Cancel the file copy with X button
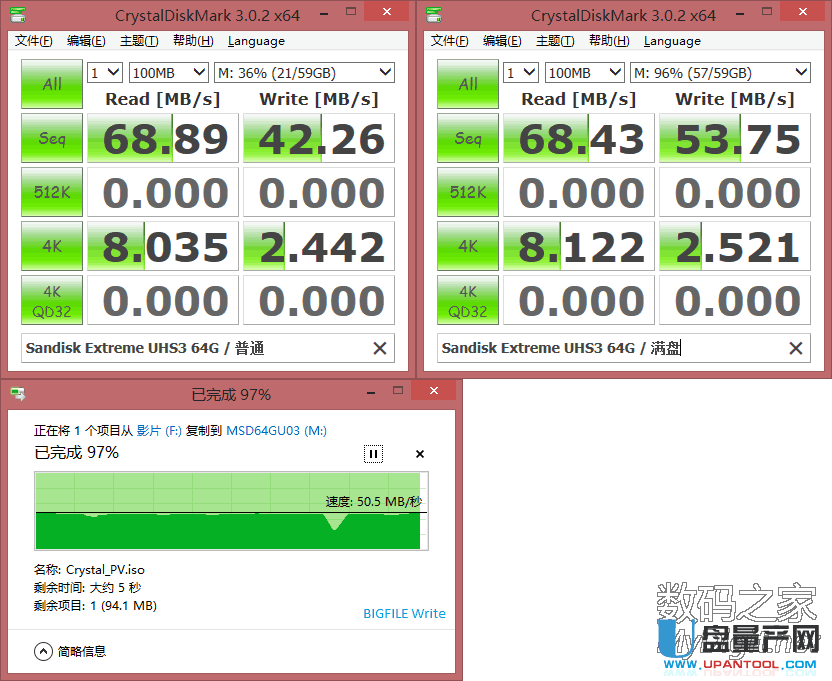The width and height of the screenshot is (832, 681). click(420, 454)
